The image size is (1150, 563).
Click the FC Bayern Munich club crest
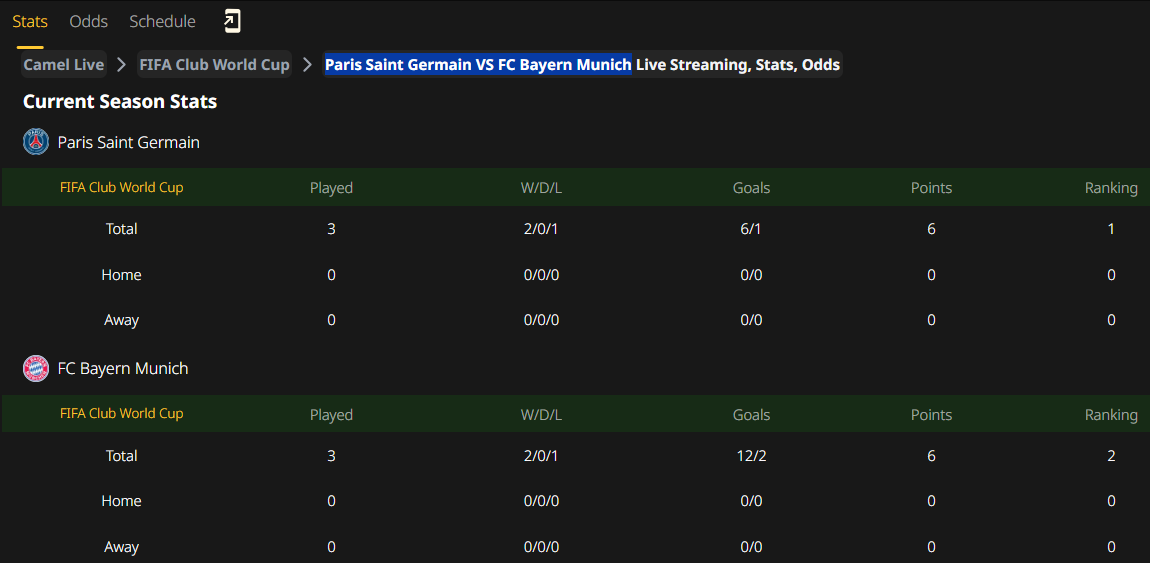click(x=36, y=368)
